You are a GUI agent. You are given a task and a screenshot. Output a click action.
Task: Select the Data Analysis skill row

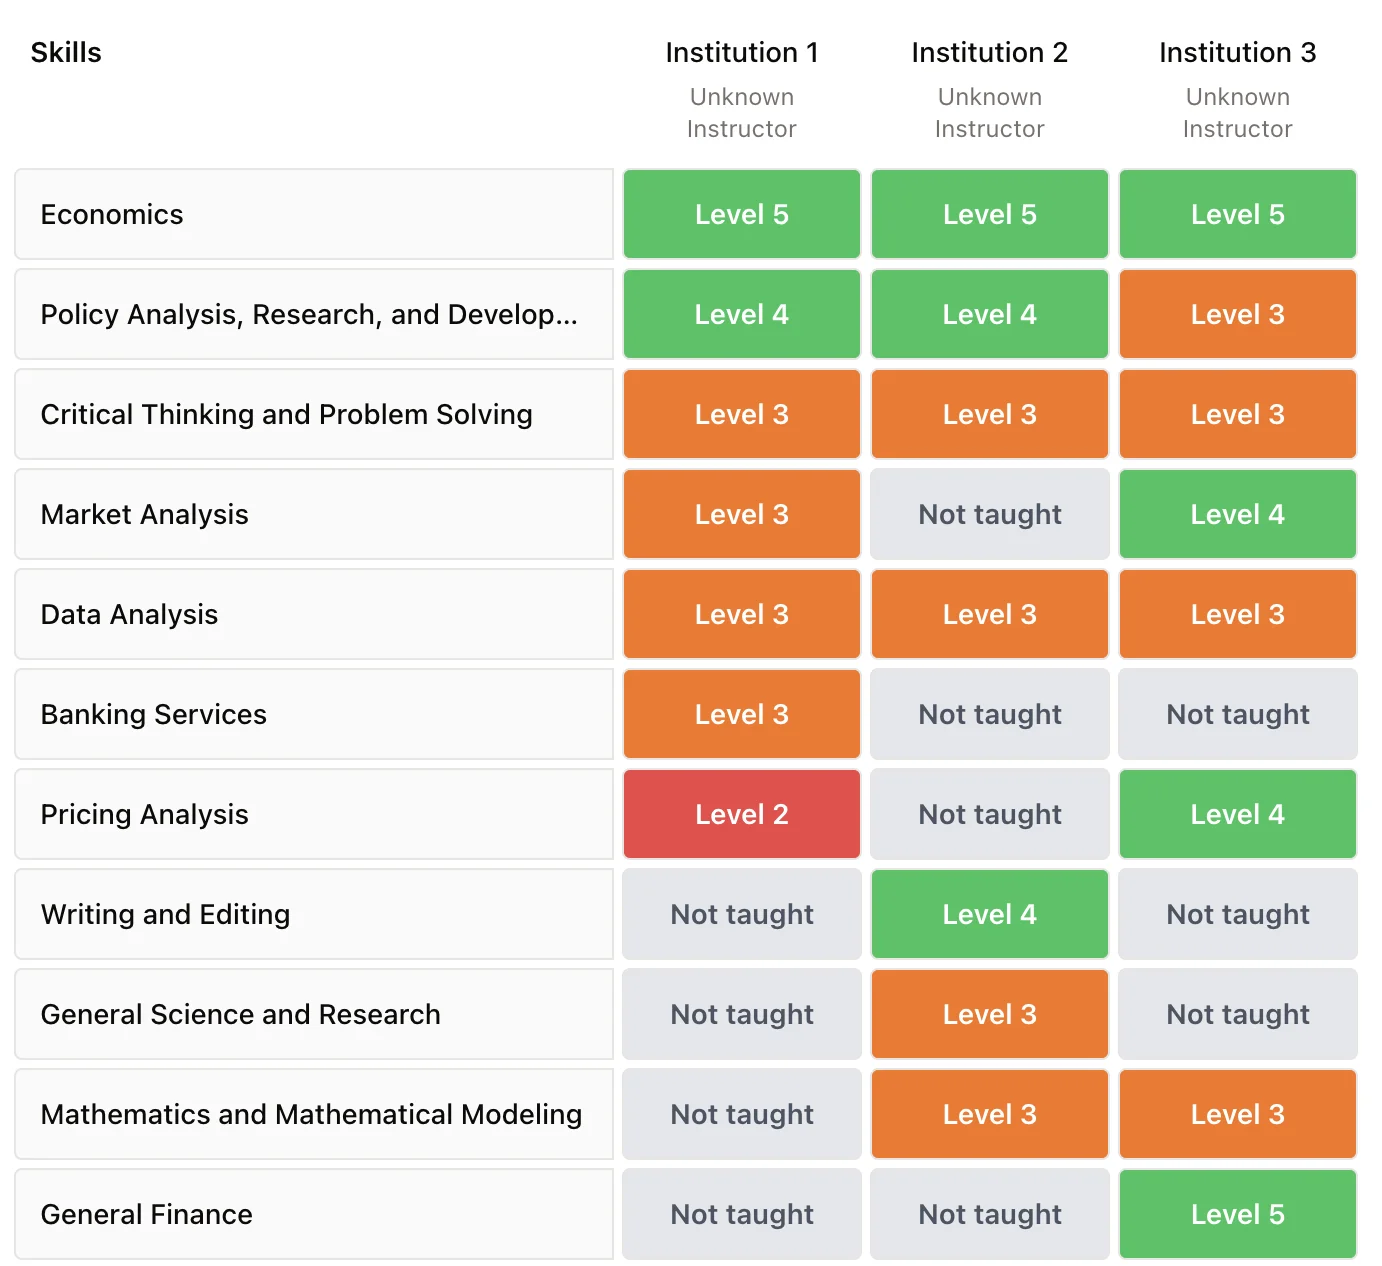point(313,614)
